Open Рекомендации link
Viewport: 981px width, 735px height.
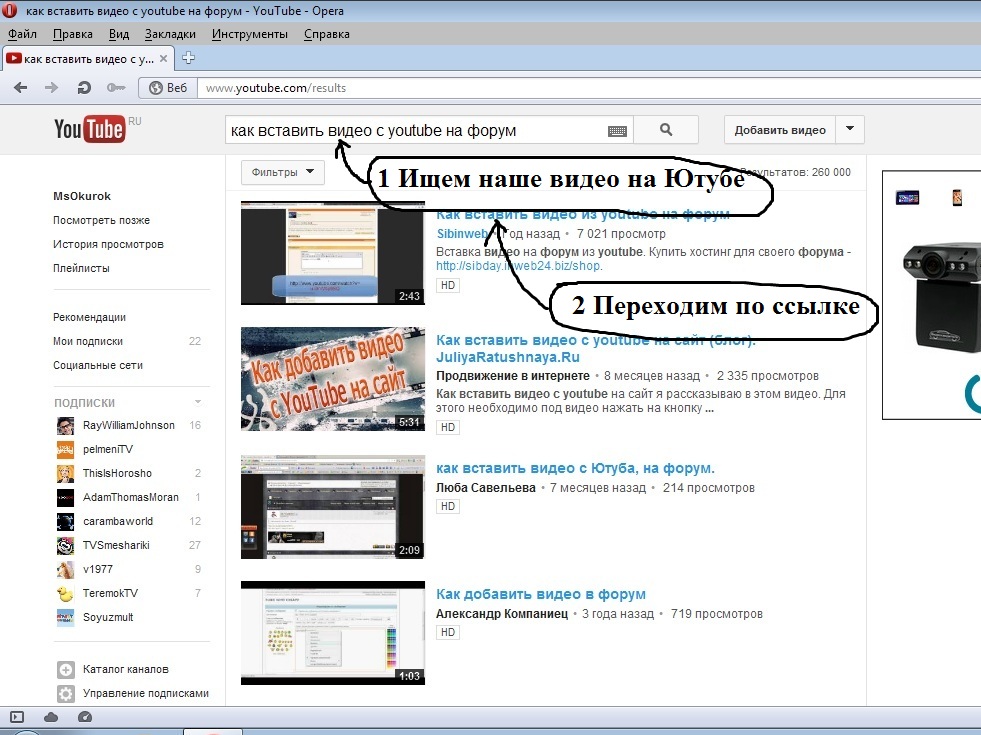[89, 317]
